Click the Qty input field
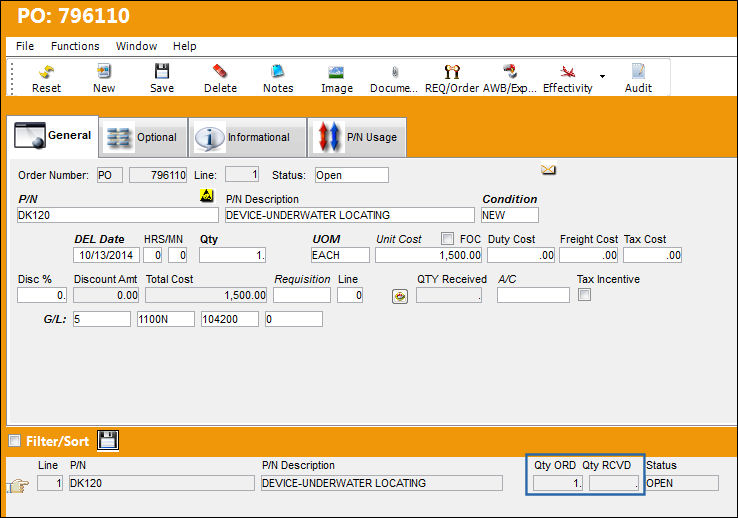738x518 pixels. click(233, 255)
